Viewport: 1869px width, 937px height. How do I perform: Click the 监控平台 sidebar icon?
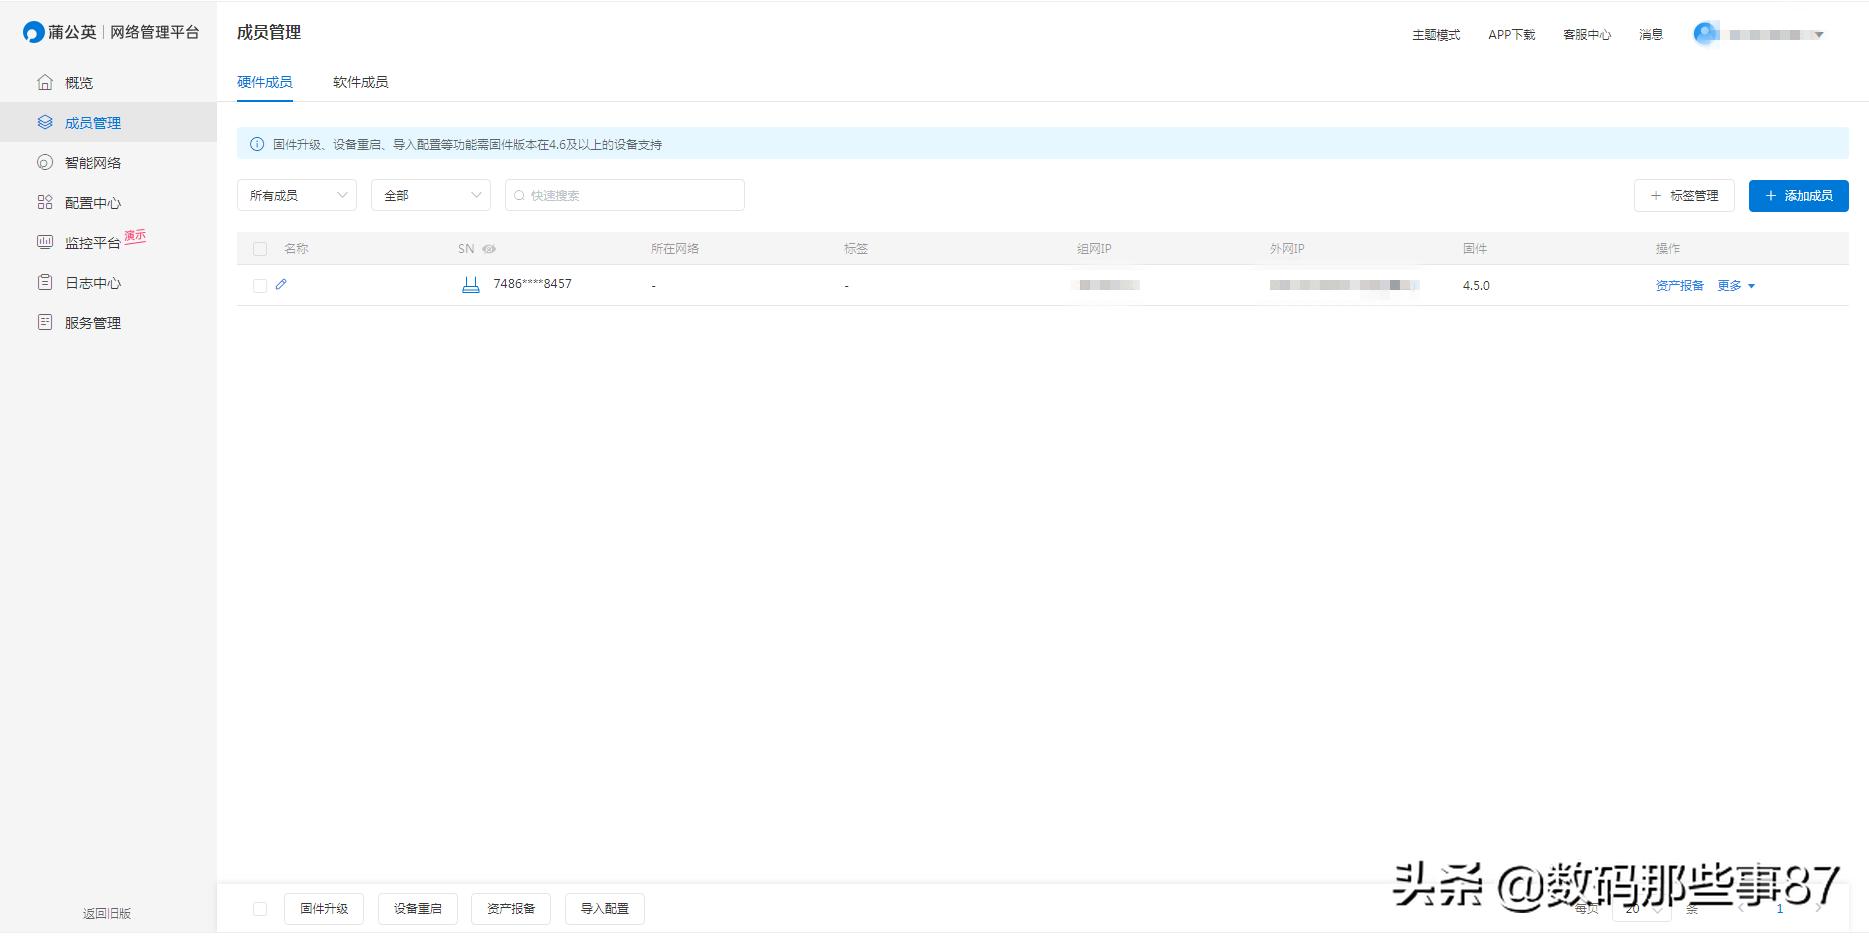(93, 242)
